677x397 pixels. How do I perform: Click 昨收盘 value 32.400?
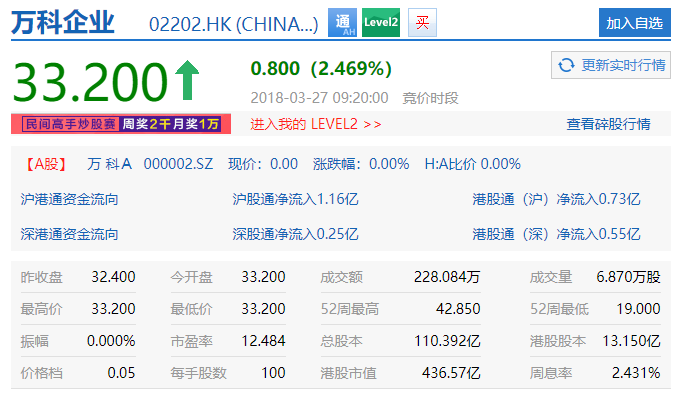click(x=113, y=277)
